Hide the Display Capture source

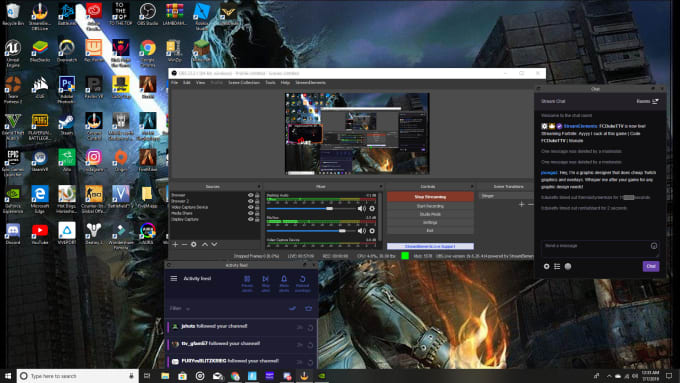tap(251, 219)
